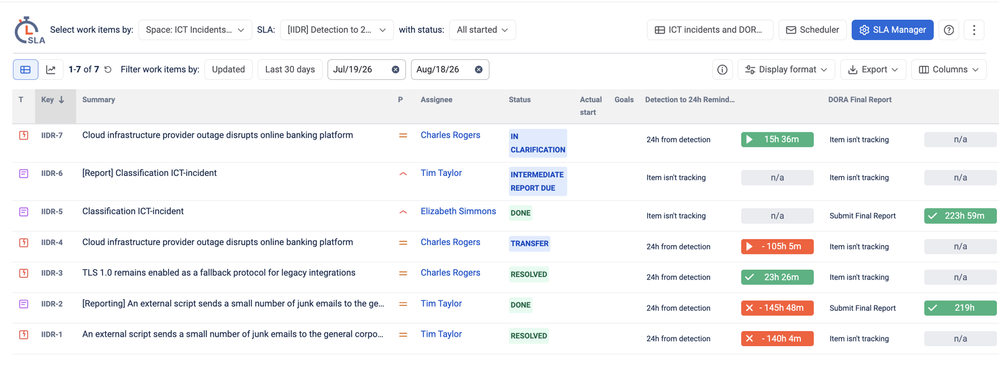Click the -145h 48m failed SLA timer
Screen dimensions: 999x368
click(x=777, y=308)
